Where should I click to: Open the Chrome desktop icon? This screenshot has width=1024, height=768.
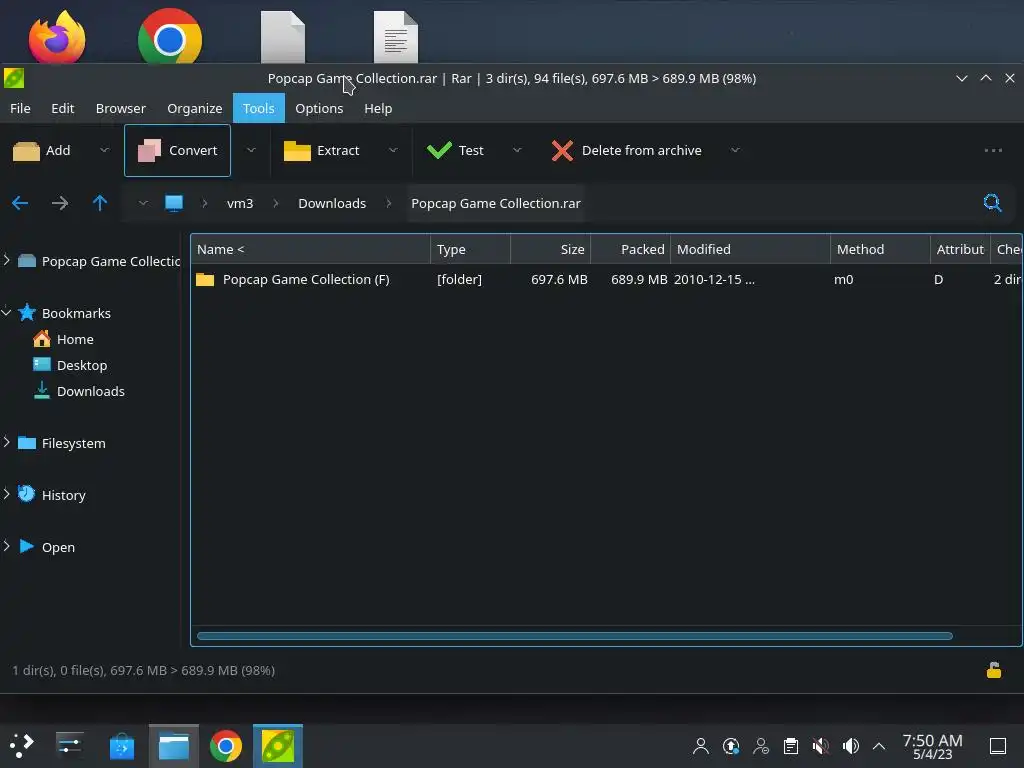(x=170, y=37)
